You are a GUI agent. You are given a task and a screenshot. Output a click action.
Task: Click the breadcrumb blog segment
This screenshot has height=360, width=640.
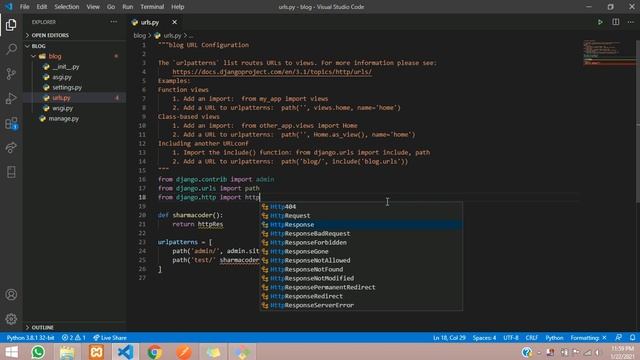click(139, 36)
